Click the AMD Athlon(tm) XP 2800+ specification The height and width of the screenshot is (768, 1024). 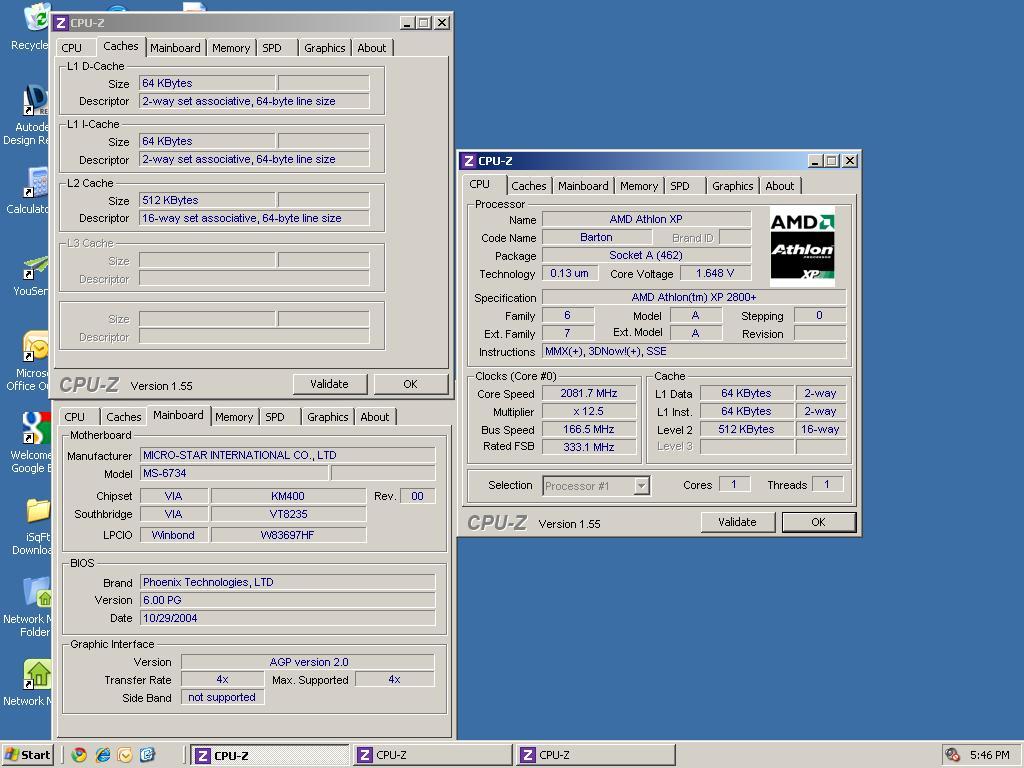click(x=694, y=297)
